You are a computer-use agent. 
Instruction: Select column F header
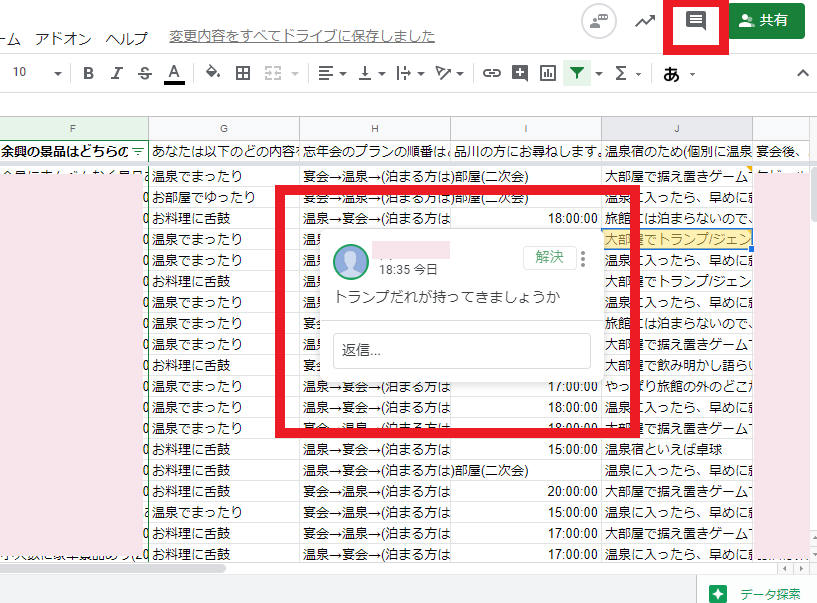pos(73,128)
